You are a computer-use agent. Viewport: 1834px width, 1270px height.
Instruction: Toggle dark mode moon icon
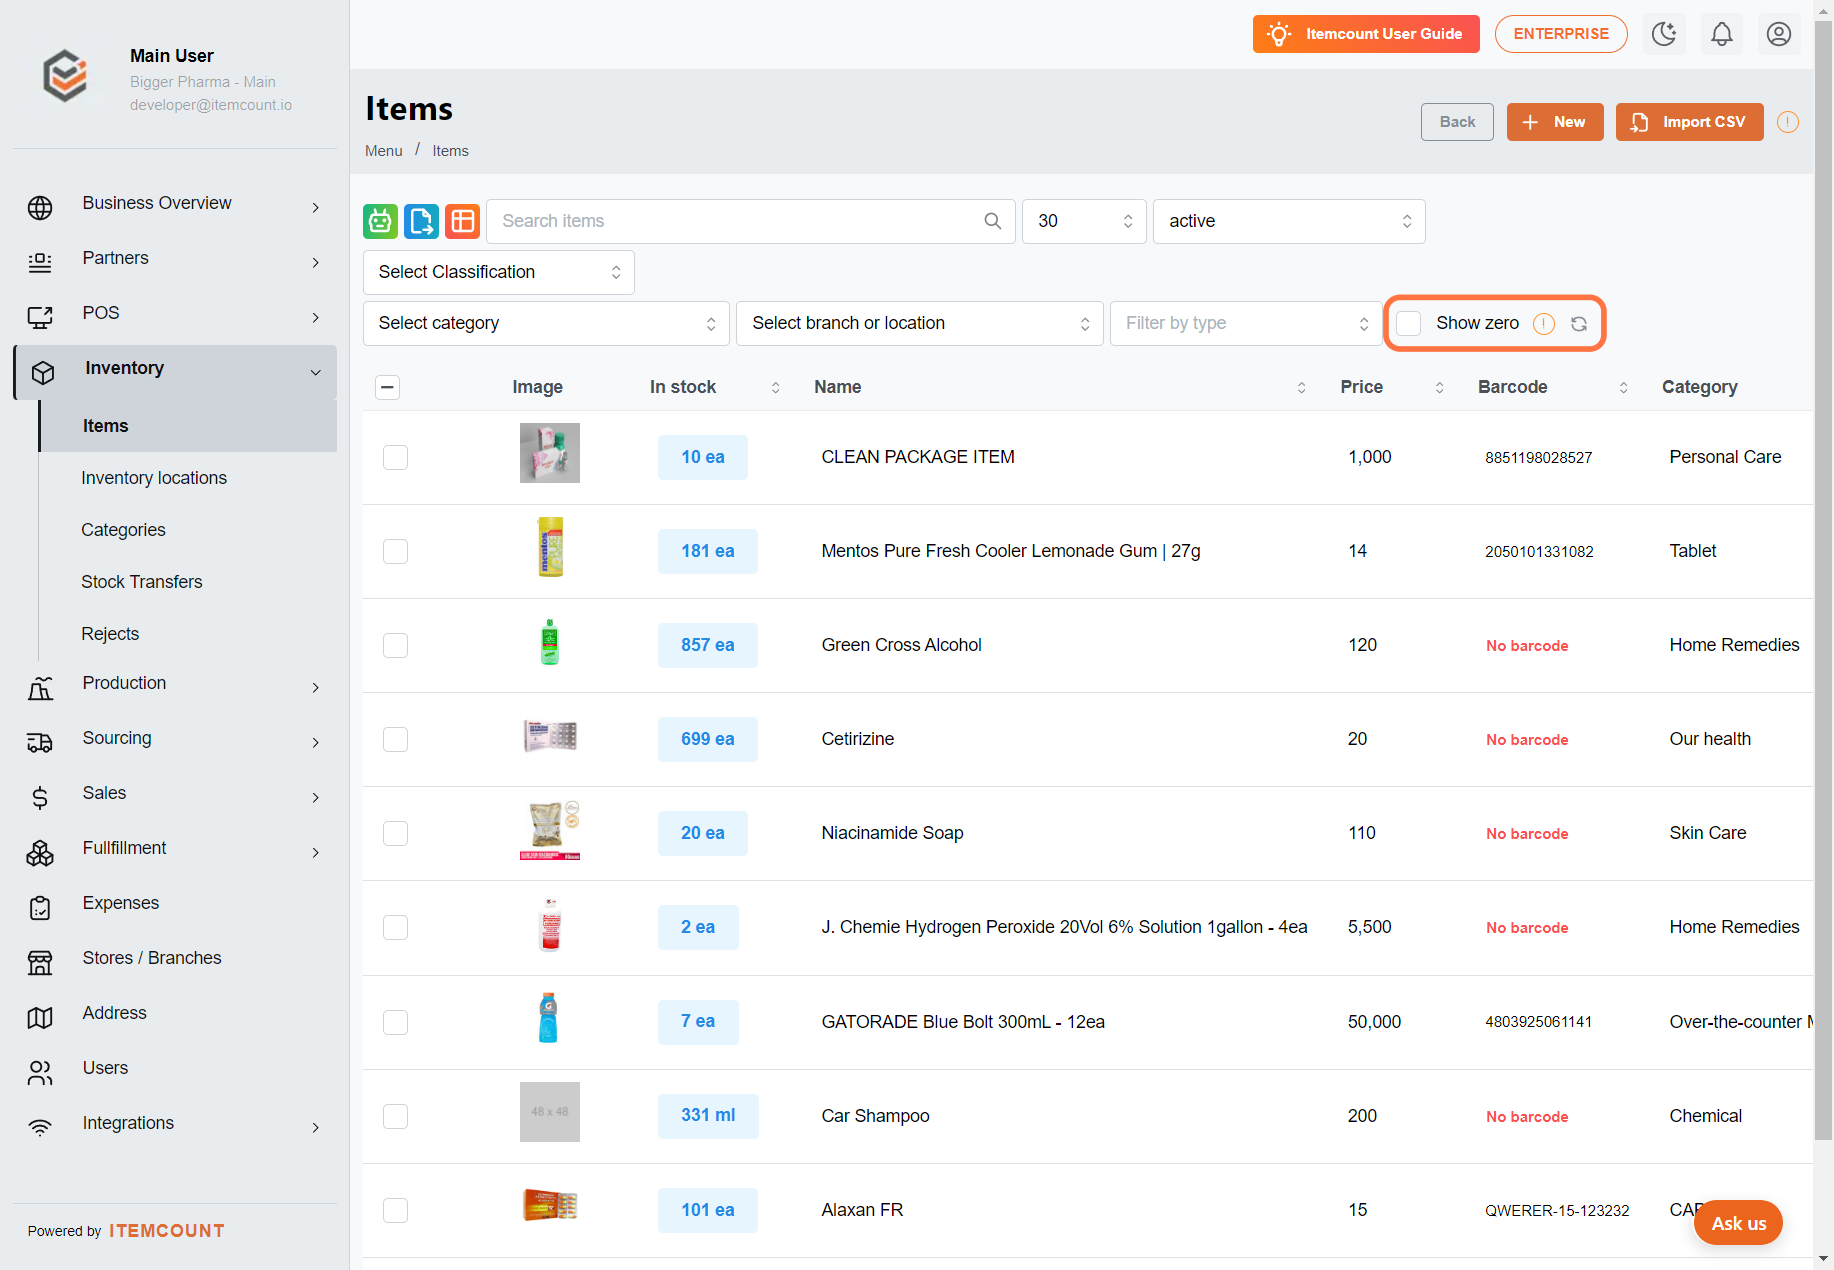1664,34
